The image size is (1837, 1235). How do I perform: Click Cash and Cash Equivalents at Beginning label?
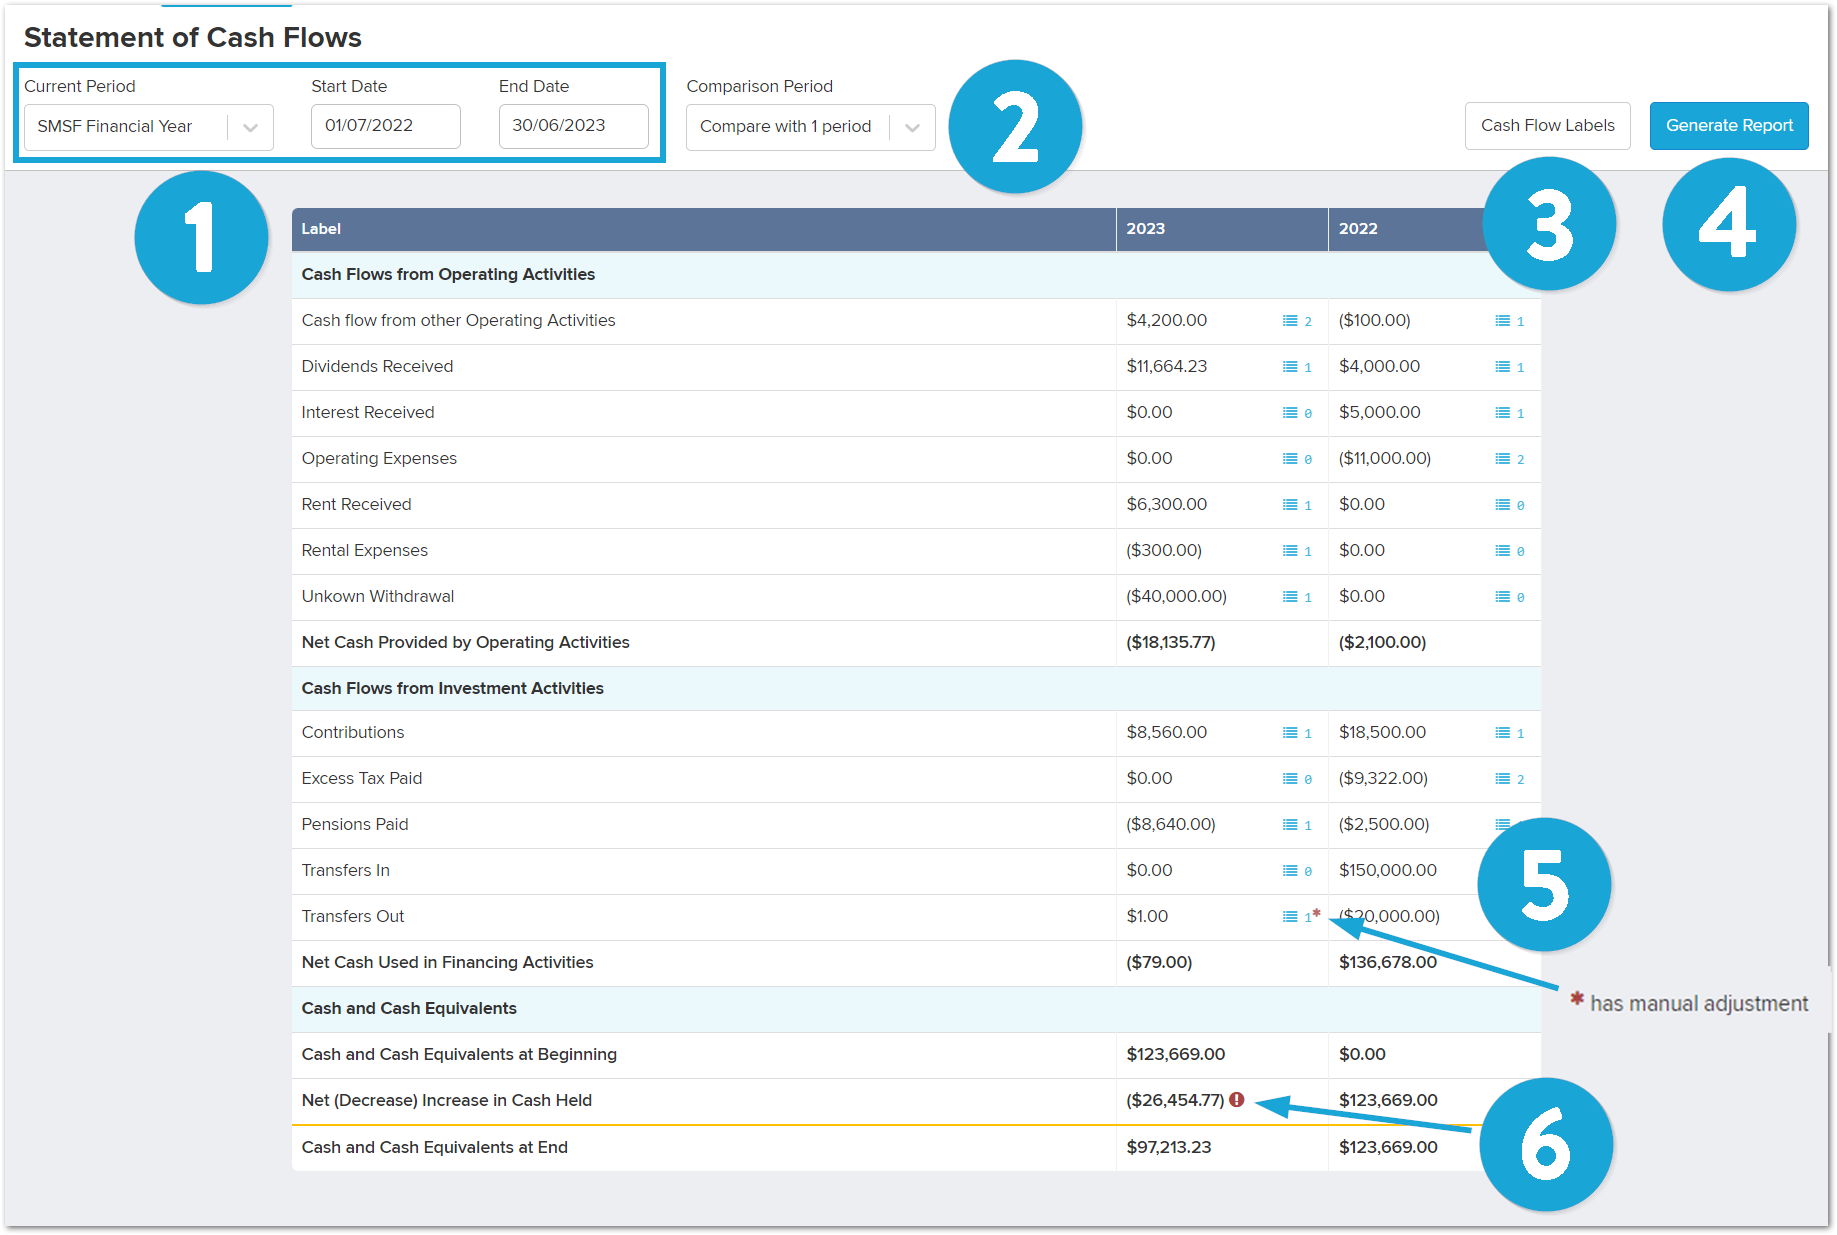[x=459, y=1055]
